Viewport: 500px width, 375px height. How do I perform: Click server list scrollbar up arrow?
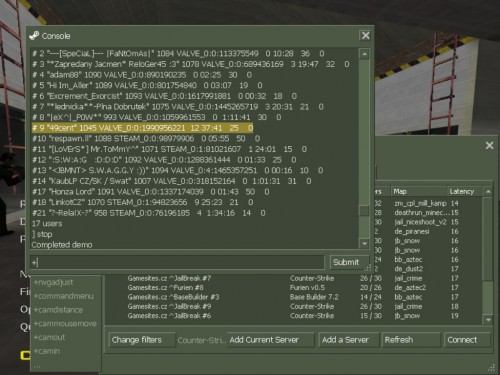coord(488,192)
